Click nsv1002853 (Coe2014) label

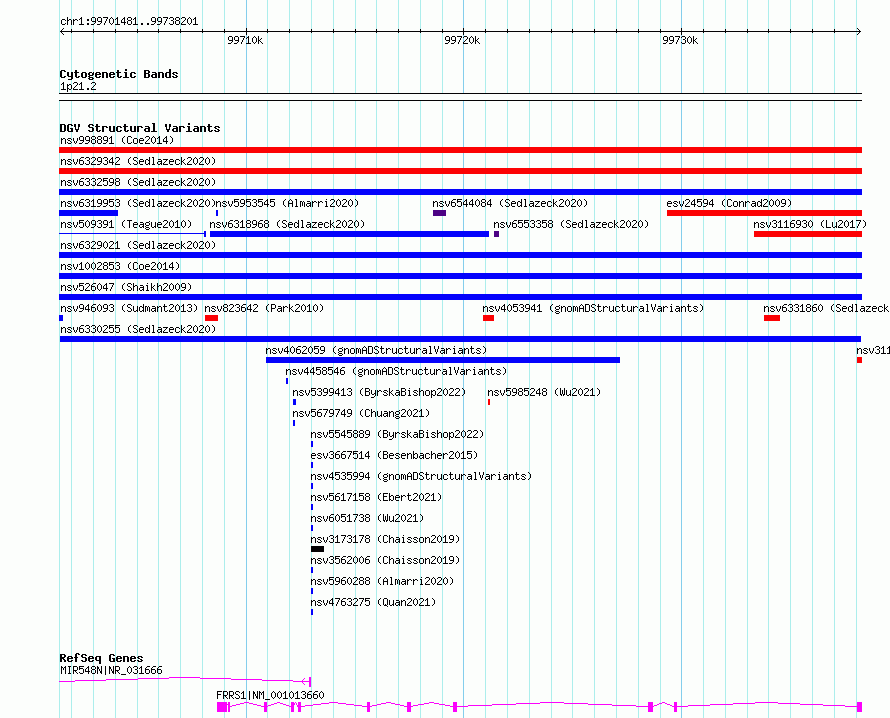click(x=120, y=266)
